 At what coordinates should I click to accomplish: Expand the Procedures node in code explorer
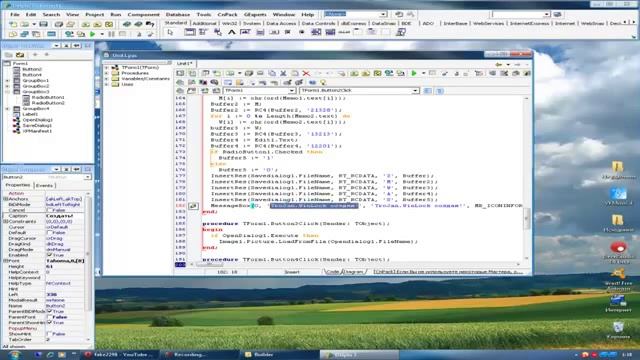[107, 73]
